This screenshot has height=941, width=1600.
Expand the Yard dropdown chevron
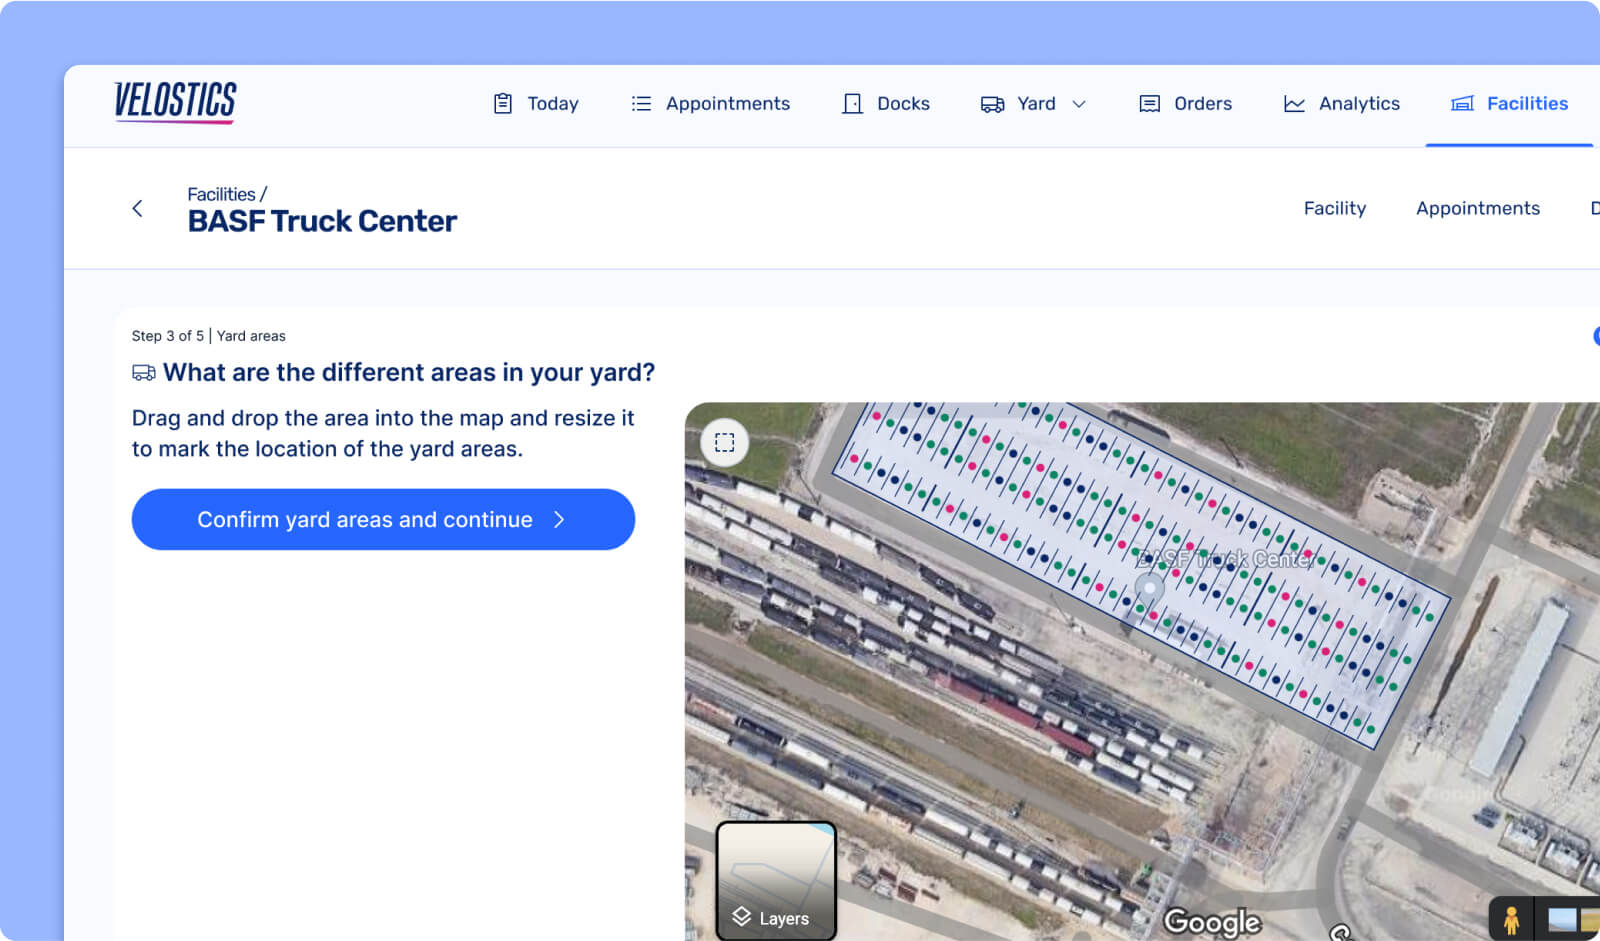tap(1079, 104)
